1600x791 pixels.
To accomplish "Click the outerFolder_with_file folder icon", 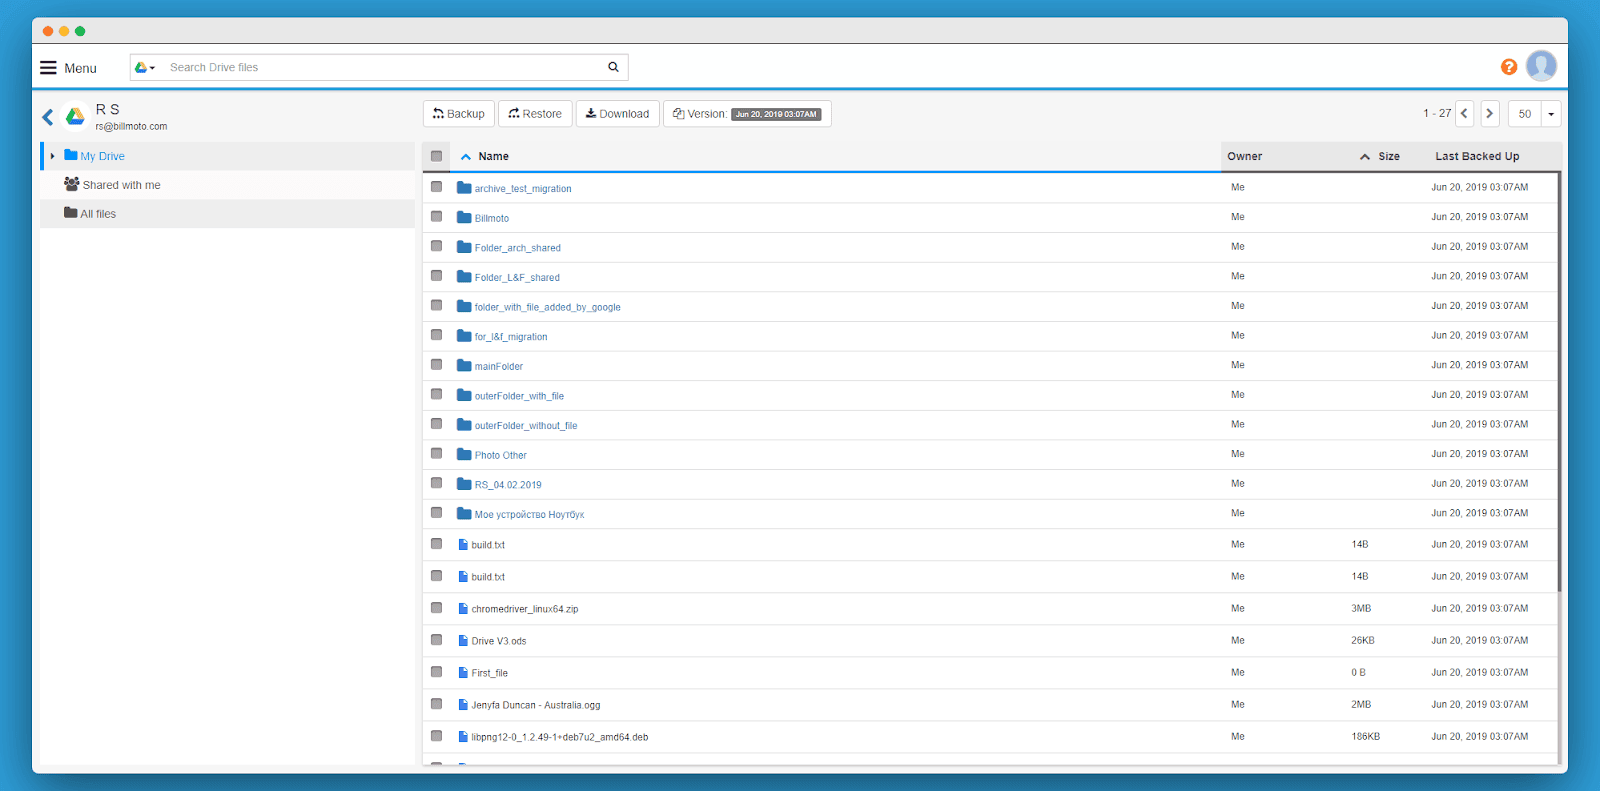I will coord(464,395).
